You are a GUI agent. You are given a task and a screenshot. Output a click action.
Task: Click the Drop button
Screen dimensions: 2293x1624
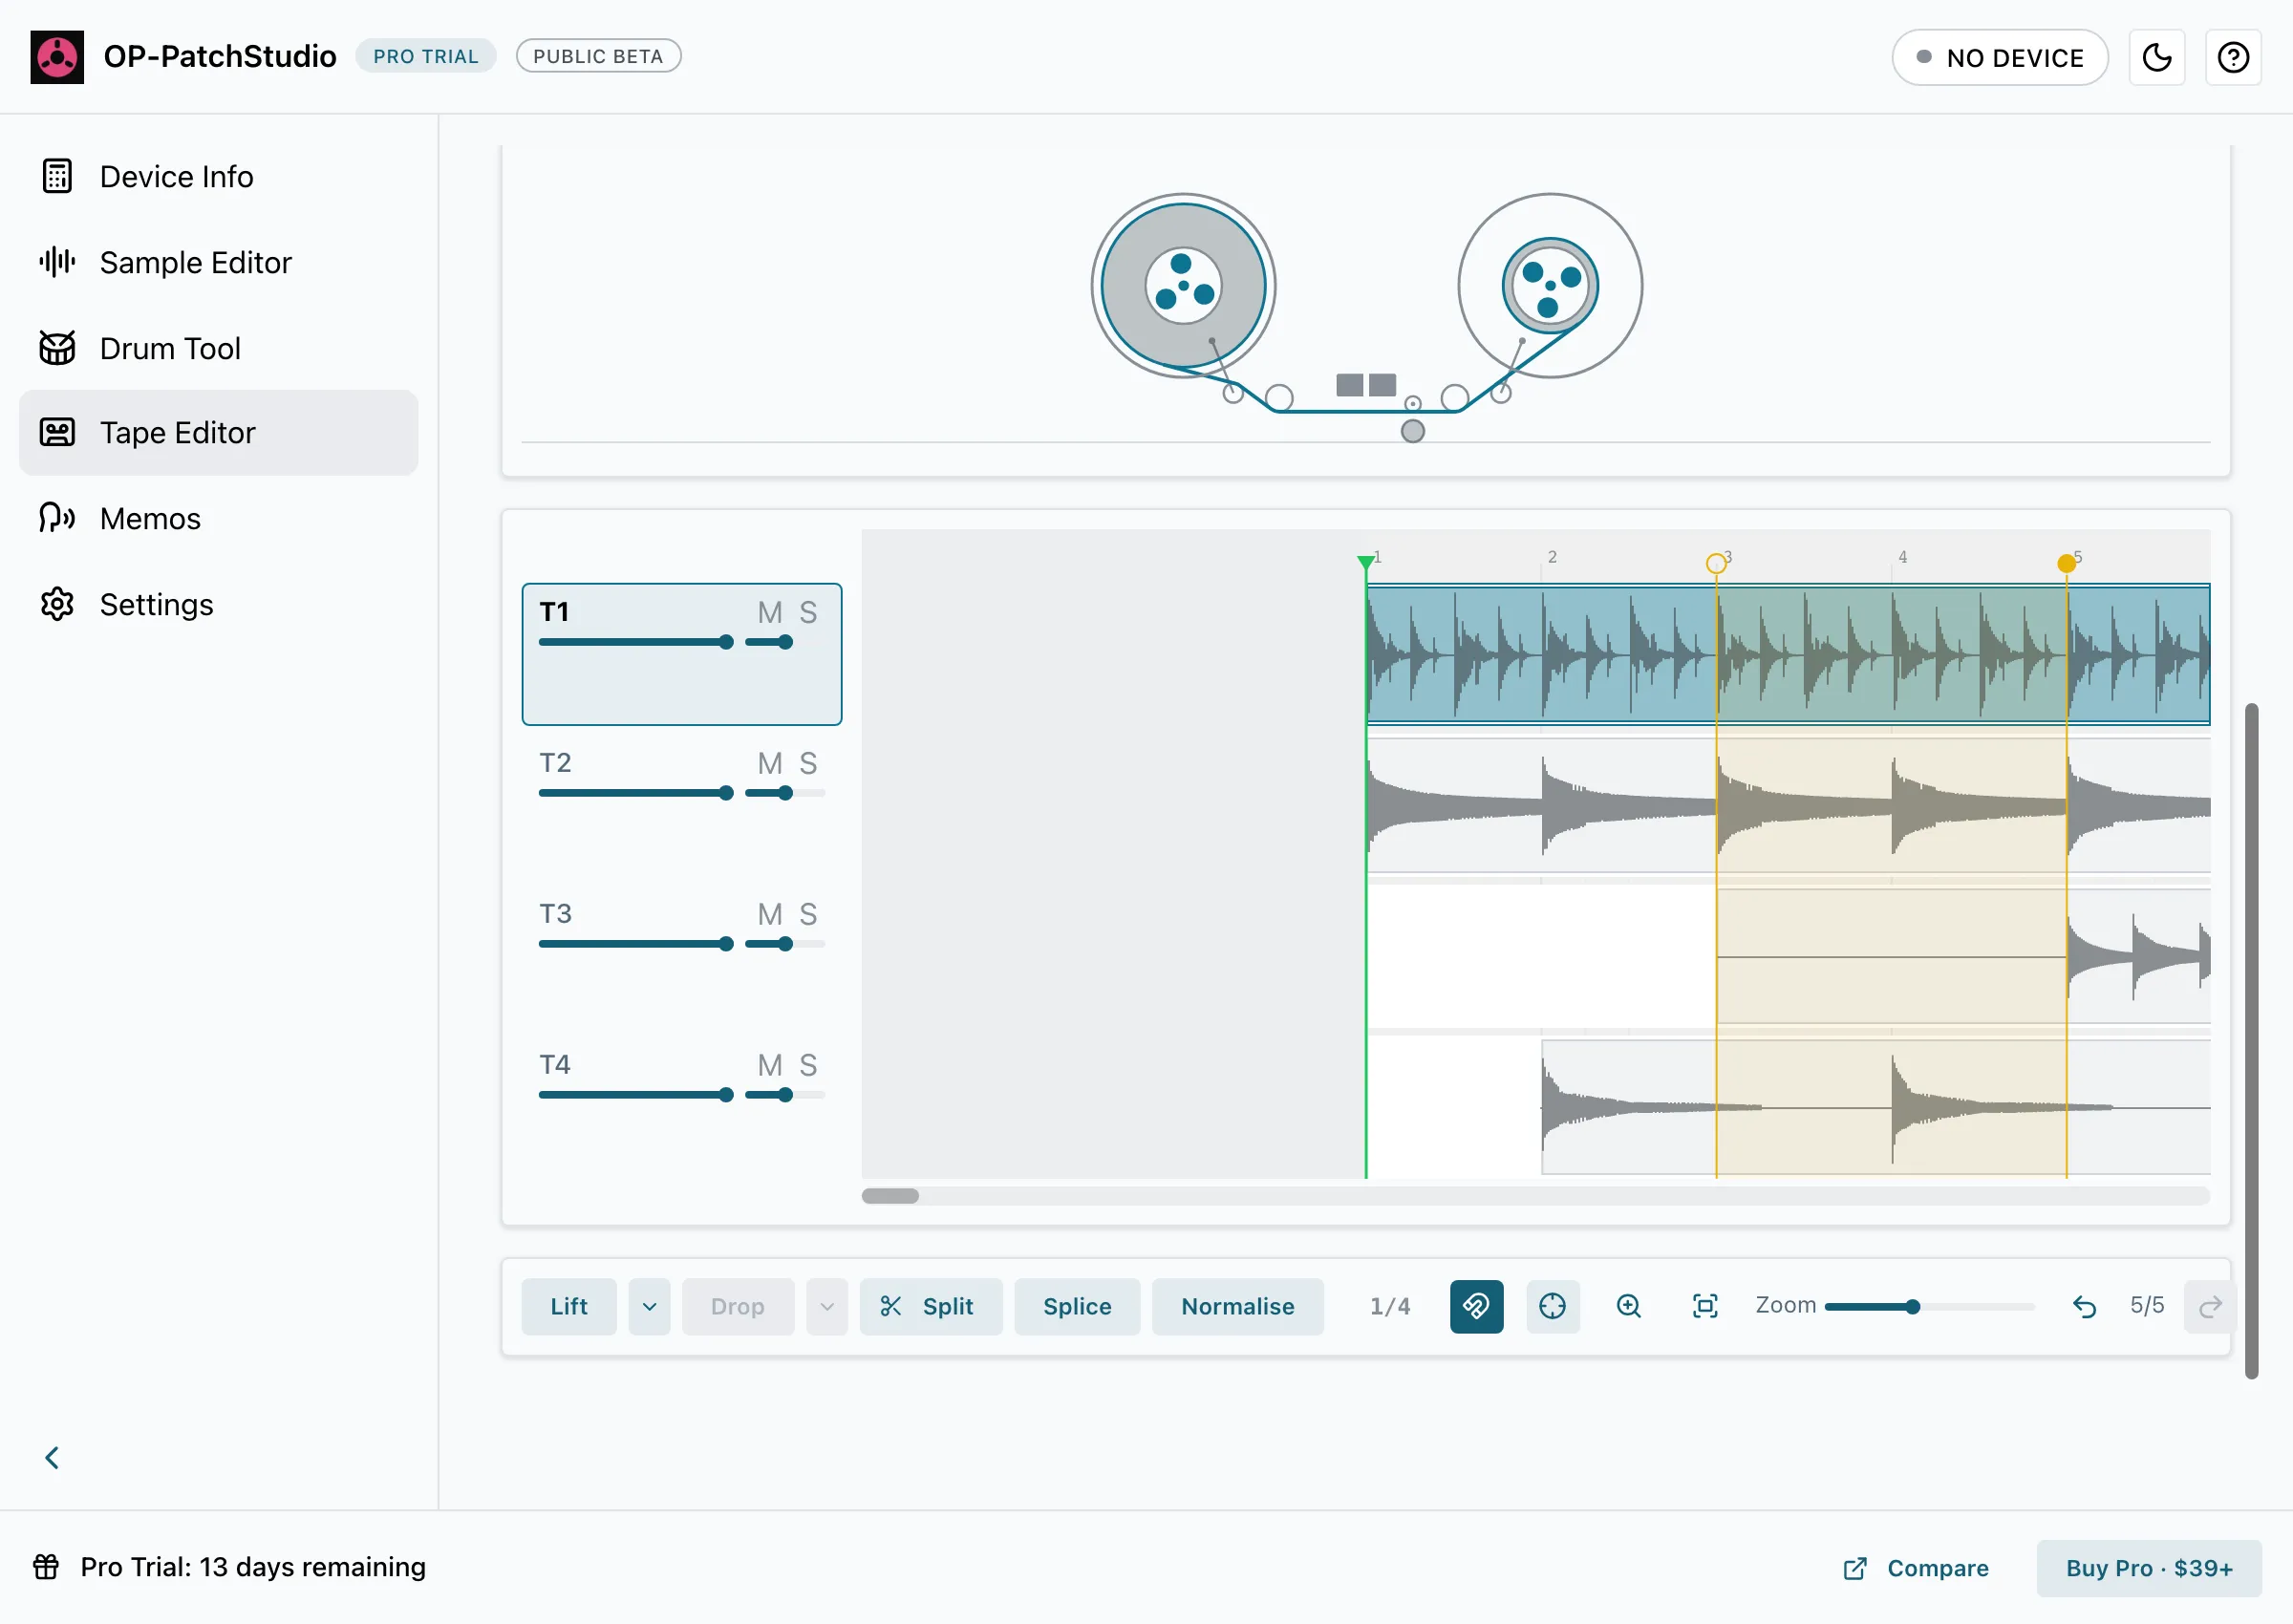(738, 1306)
